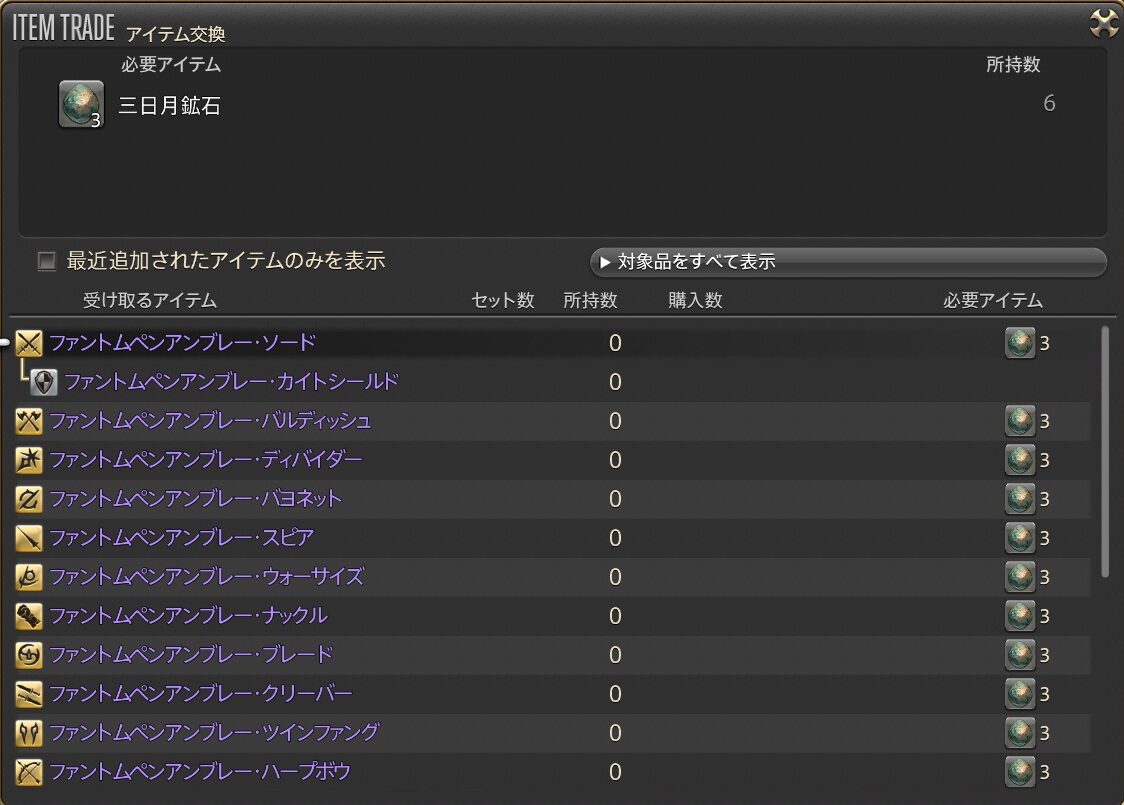Click the 三日月鉱石 ore icon in required items
Viewport: 1124px width, 805px height.
pyautogui.click(x=81, y=104)
